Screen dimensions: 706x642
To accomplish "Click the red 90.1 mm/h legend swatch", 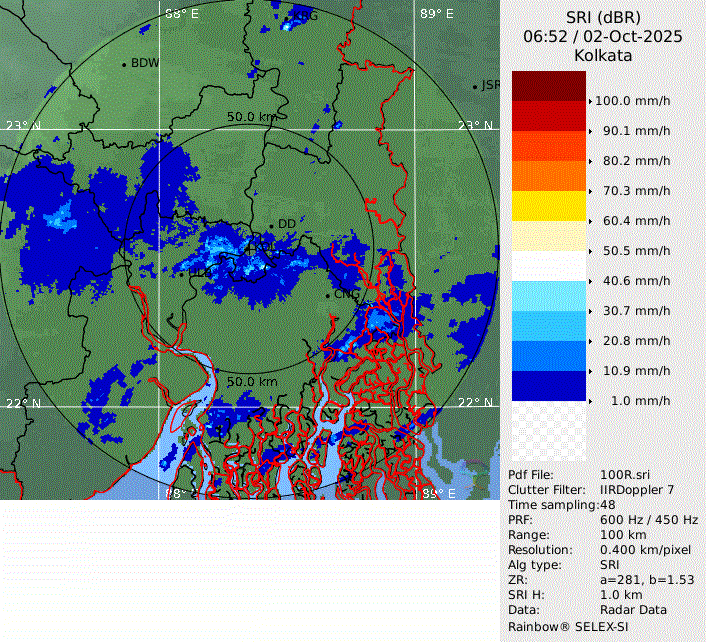I will point(548,116).
